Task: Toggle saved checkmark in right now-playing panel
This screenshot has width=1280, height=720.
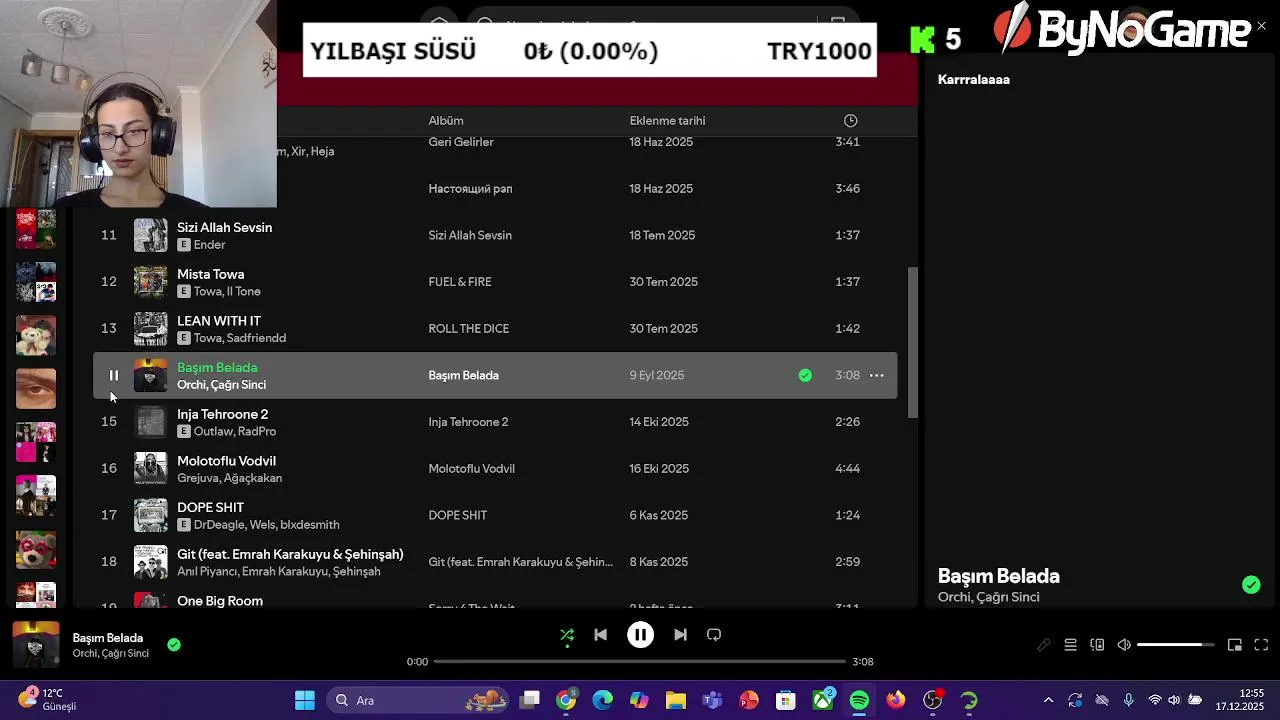Action: tap(1251, 585)
